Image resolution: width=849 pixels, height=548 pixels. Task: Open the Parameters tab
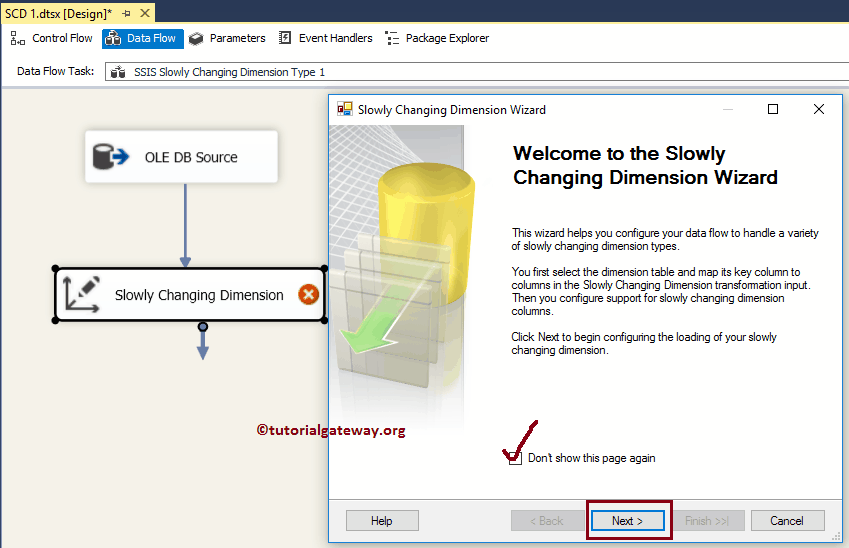[x=227, y=38]
